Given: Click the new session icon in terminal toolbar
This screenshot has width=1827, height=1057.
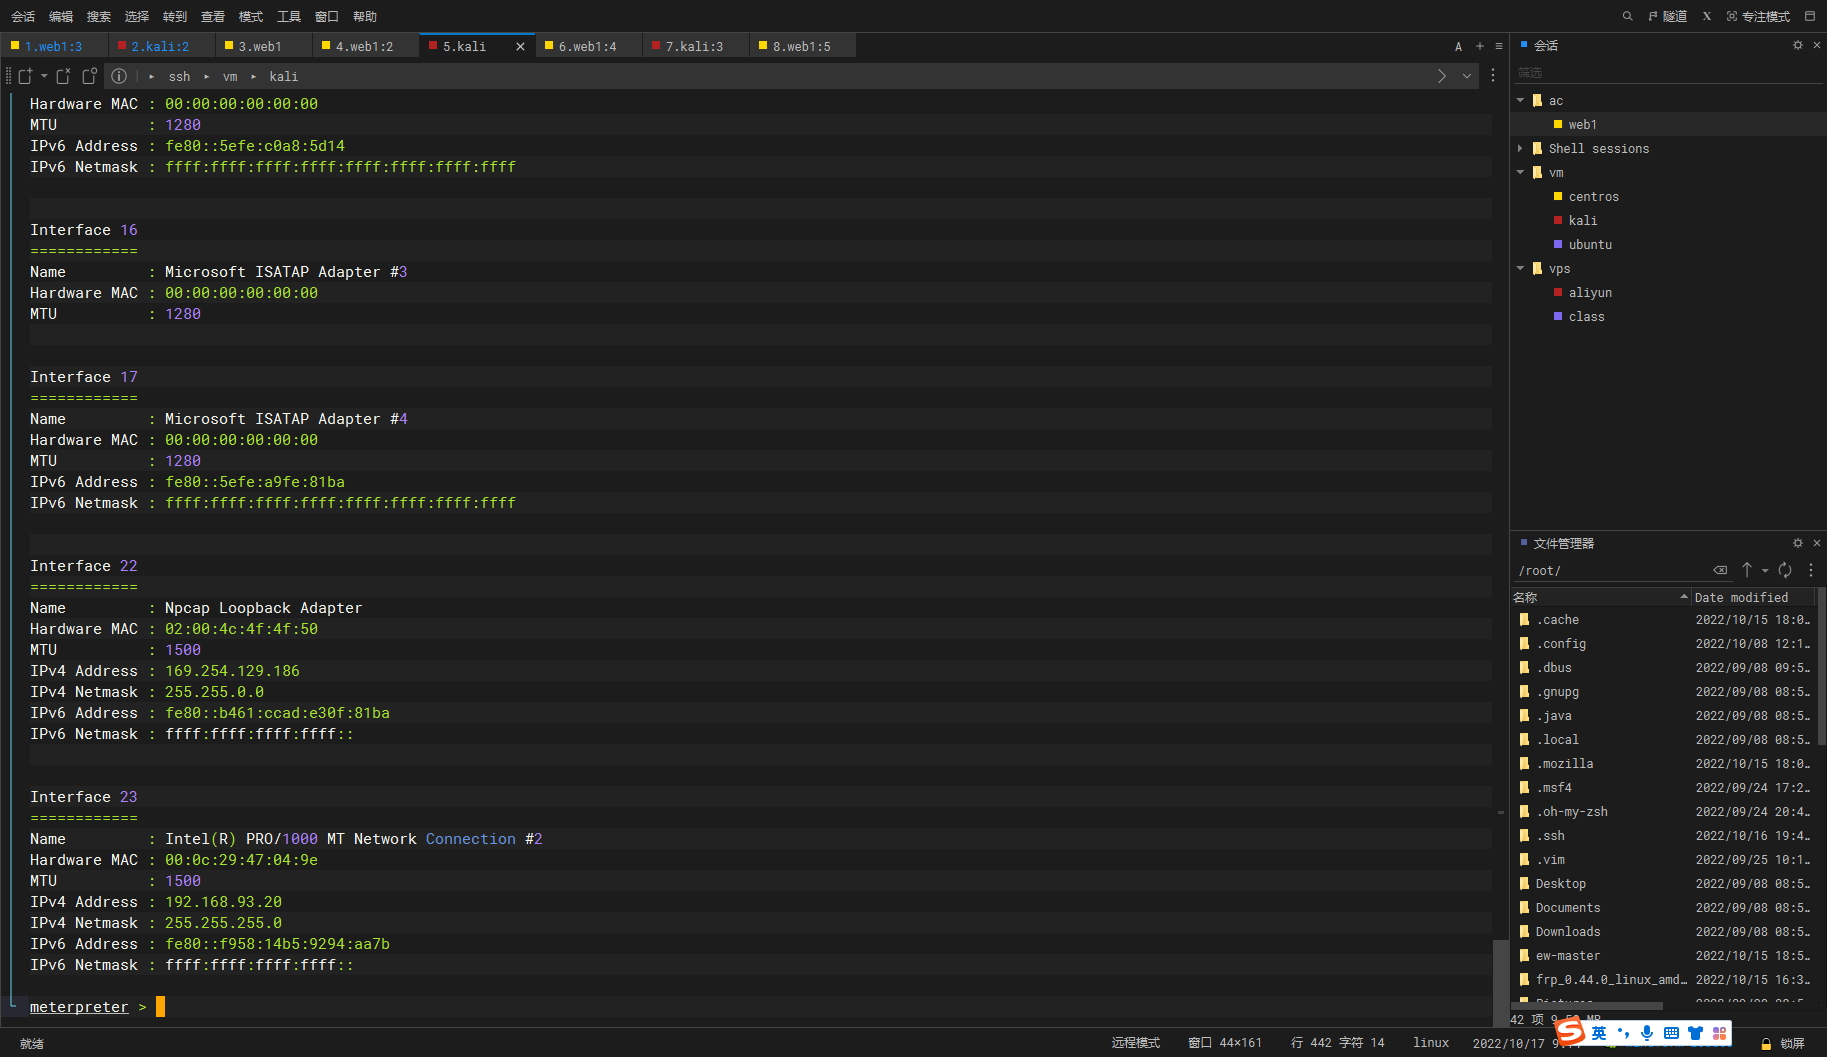Looking at the screenshot, I should pyautogui.click(x=25, y=76).
